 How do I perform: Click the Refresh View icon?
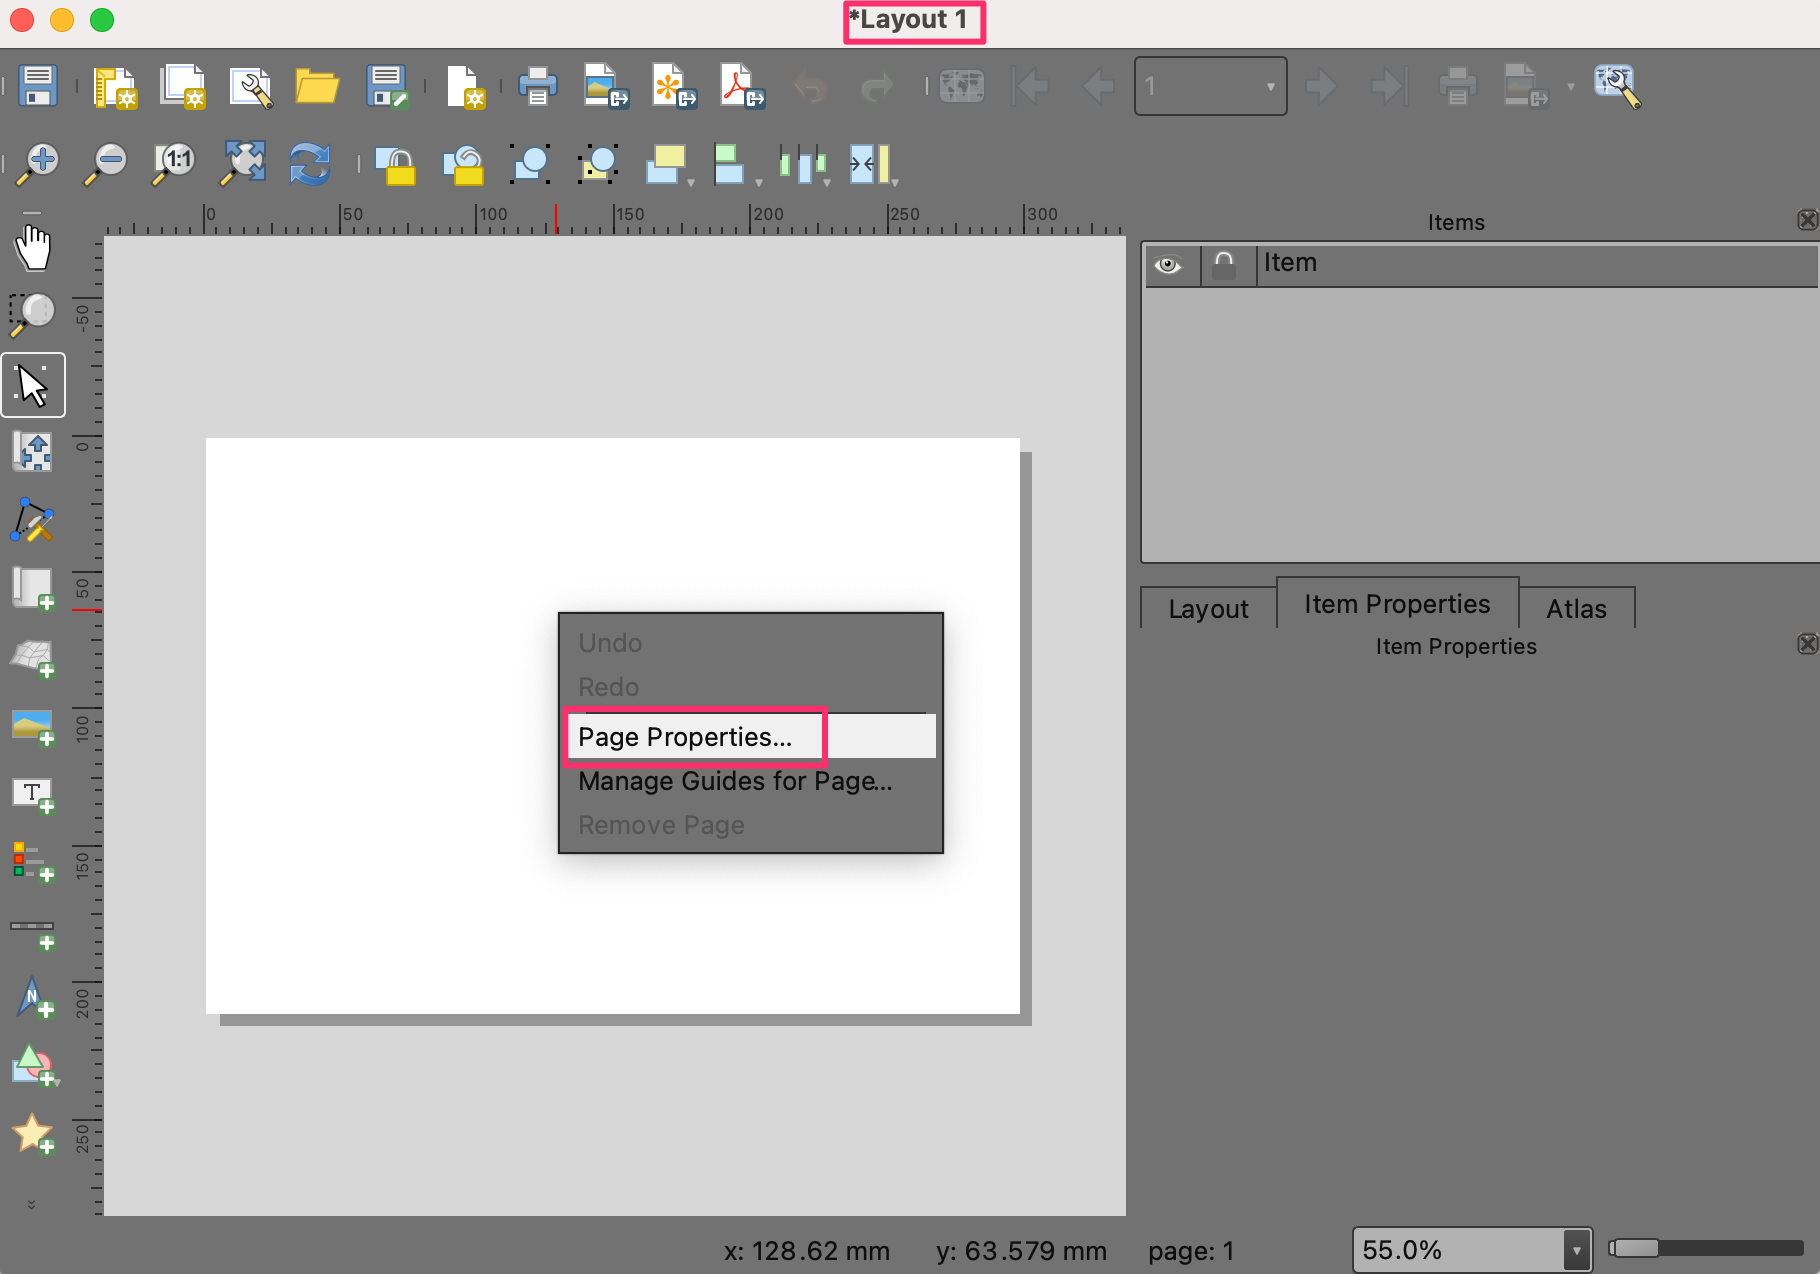(309, 164)
